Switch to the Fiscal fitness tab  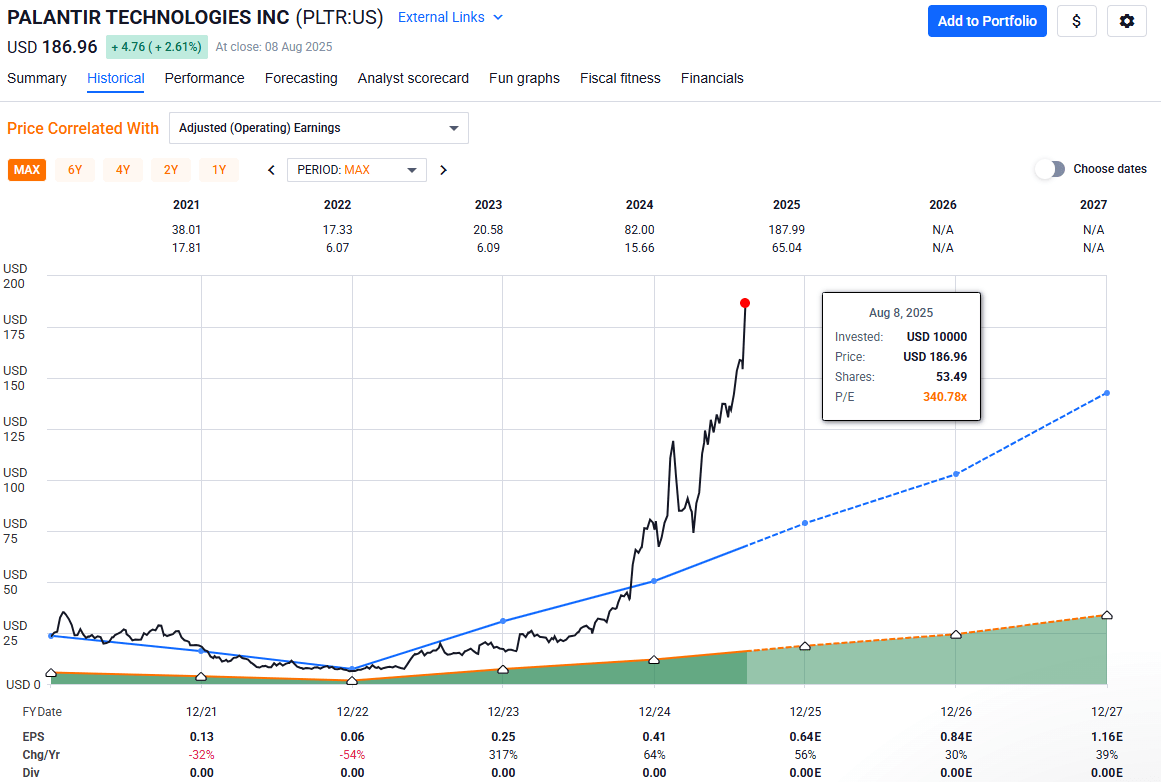click(x=620, y=78)
